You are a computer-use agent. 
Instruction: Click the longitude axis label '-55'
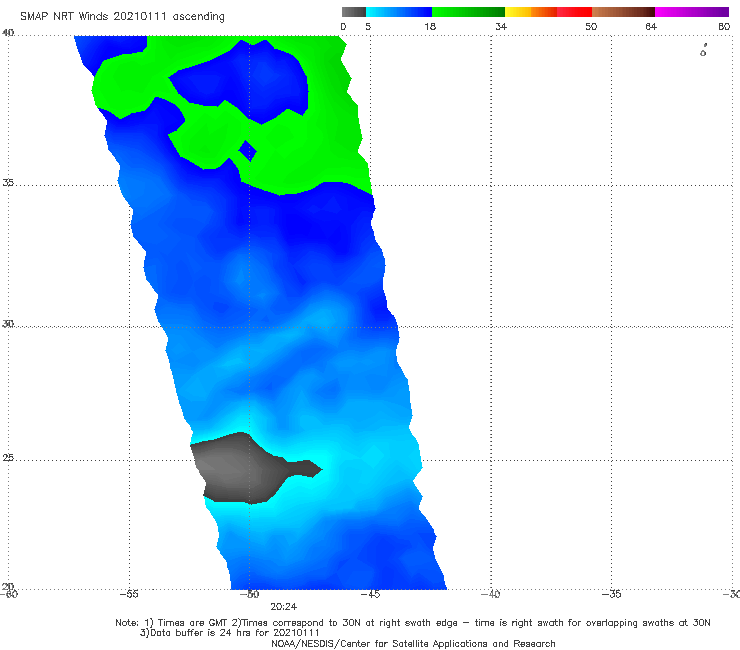(129, 594)
